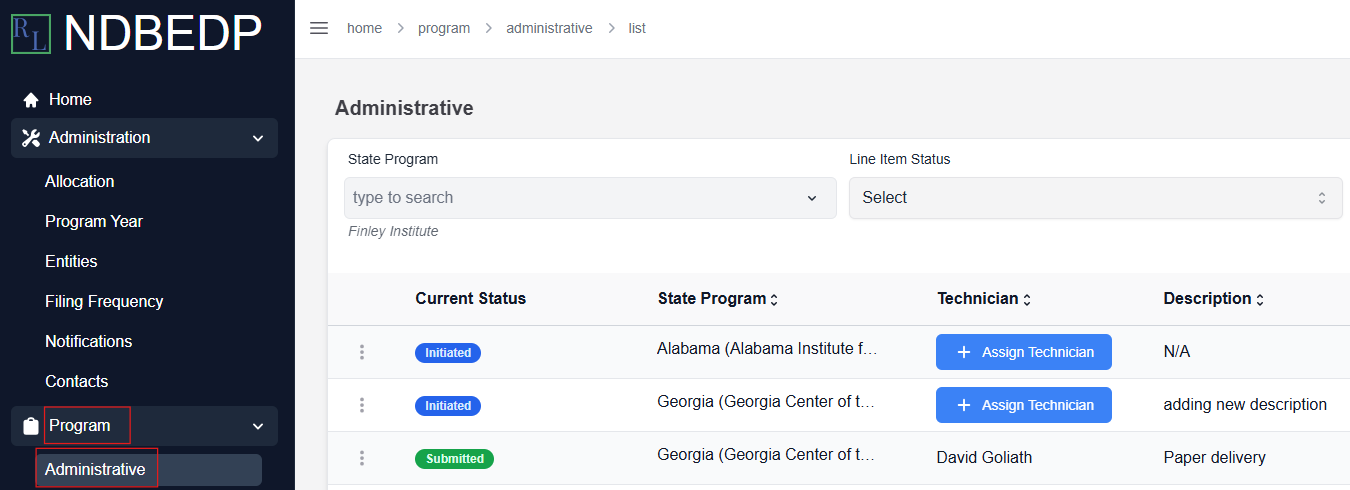Click the RL logo icon

[30, 33]
